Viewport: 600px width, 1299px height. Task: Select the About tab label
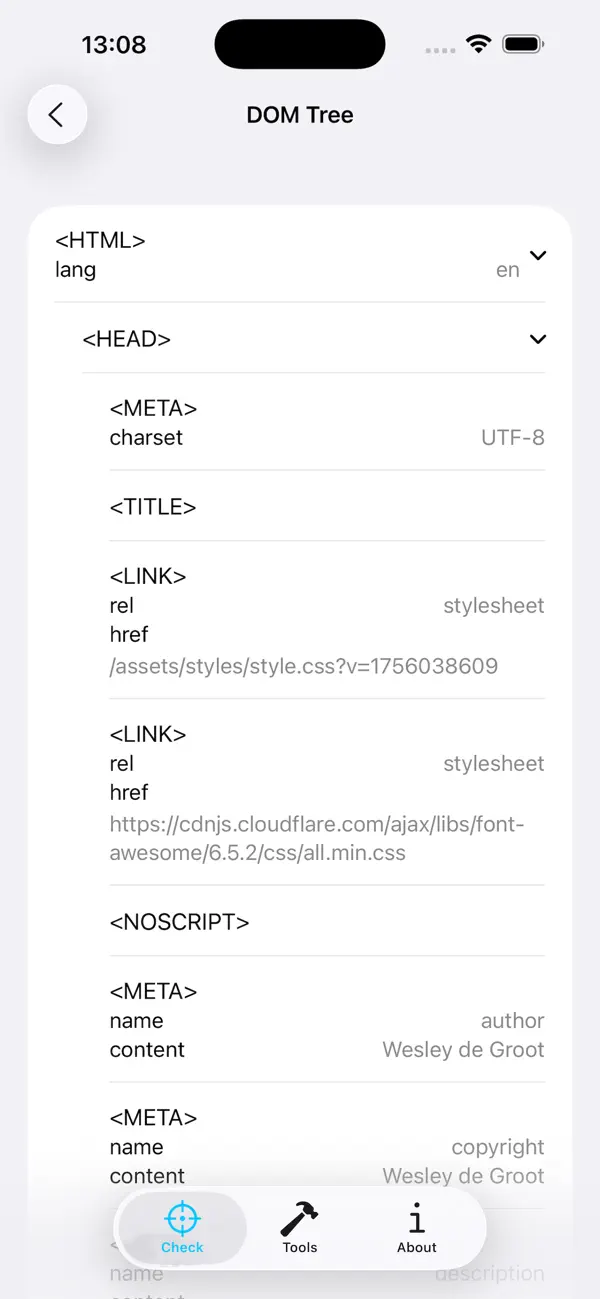[416, 1247]
